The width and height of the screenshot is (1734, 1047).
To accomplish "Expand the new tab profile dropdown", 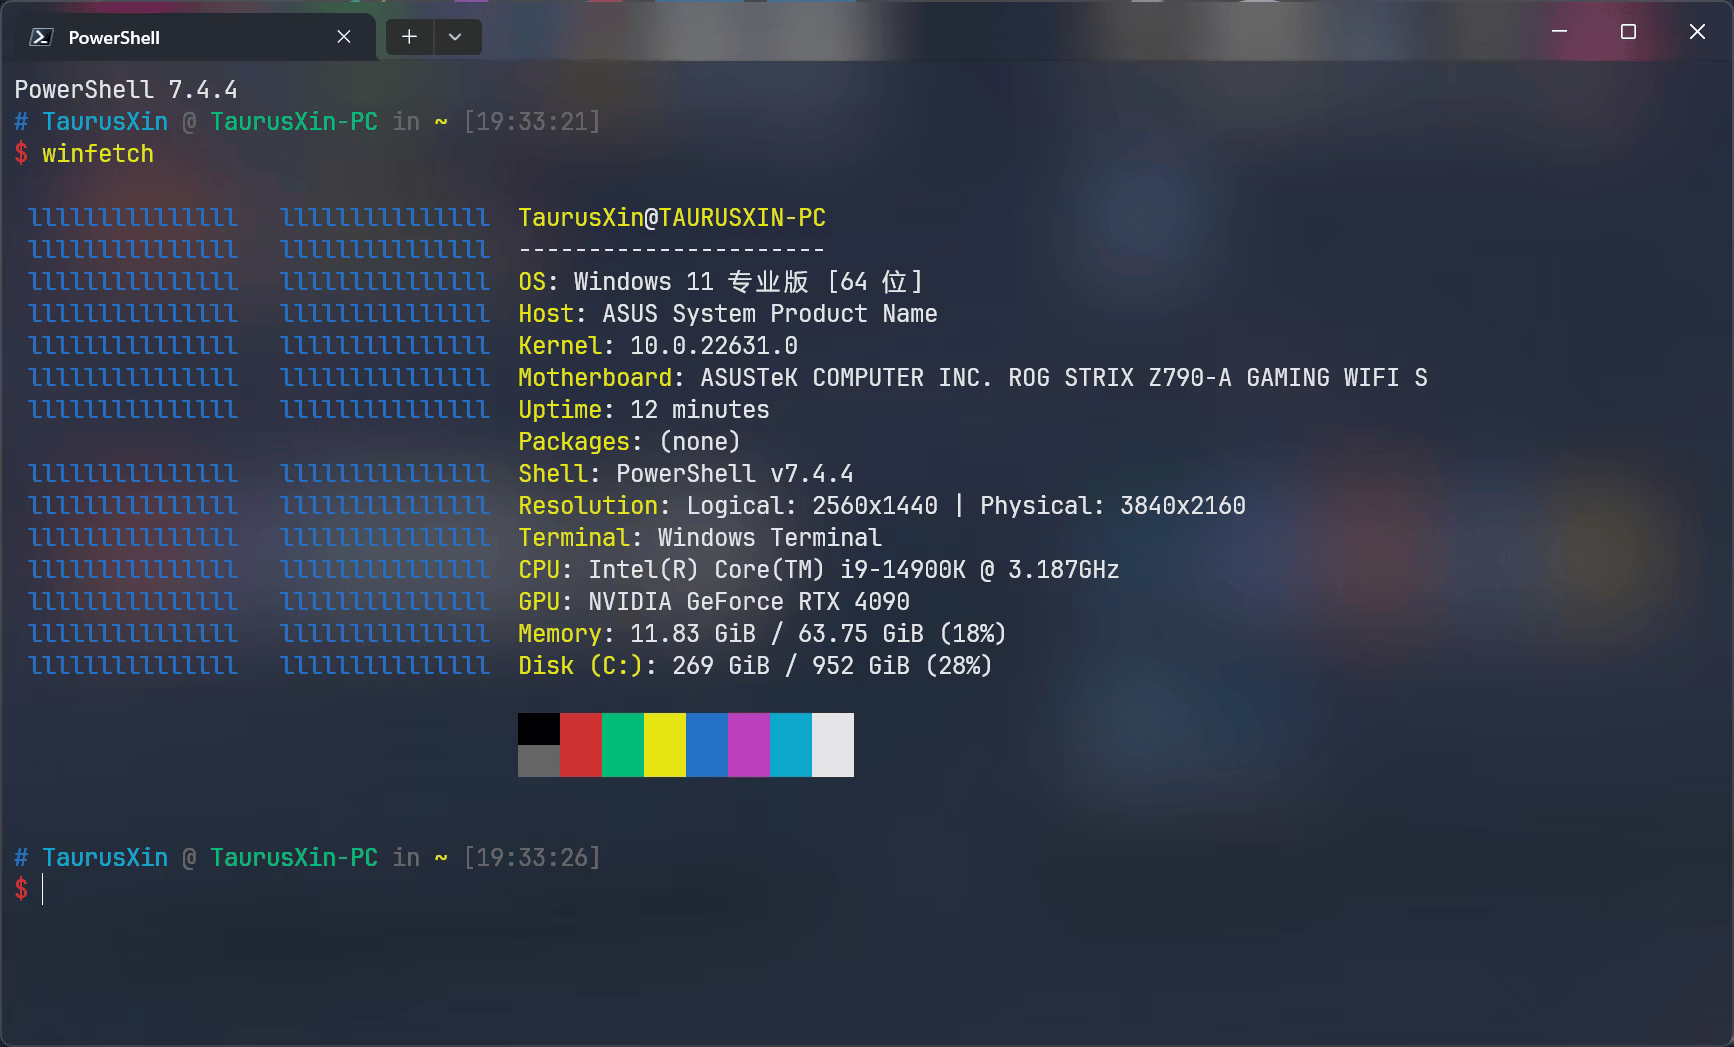I will [455, 37].
